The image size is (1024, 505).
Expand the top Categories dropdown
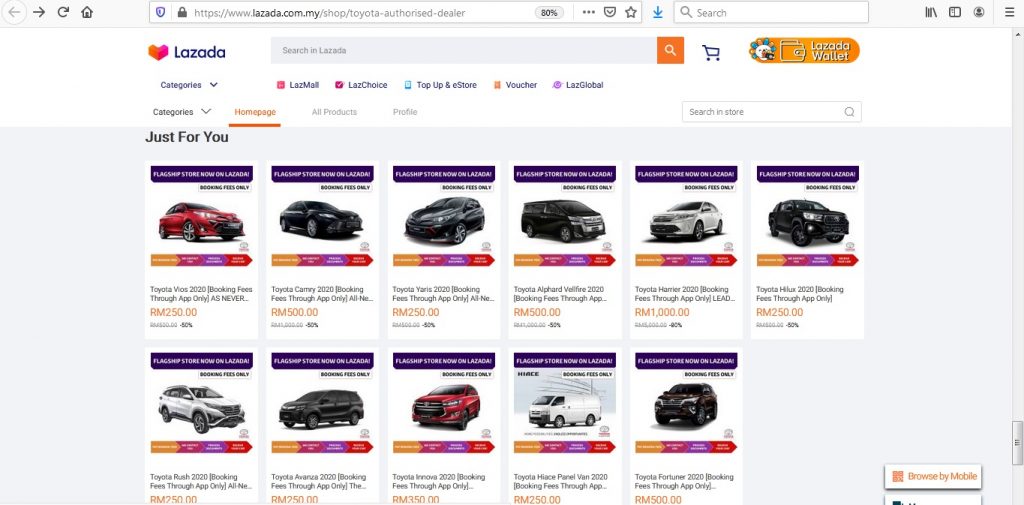(189, 85)
